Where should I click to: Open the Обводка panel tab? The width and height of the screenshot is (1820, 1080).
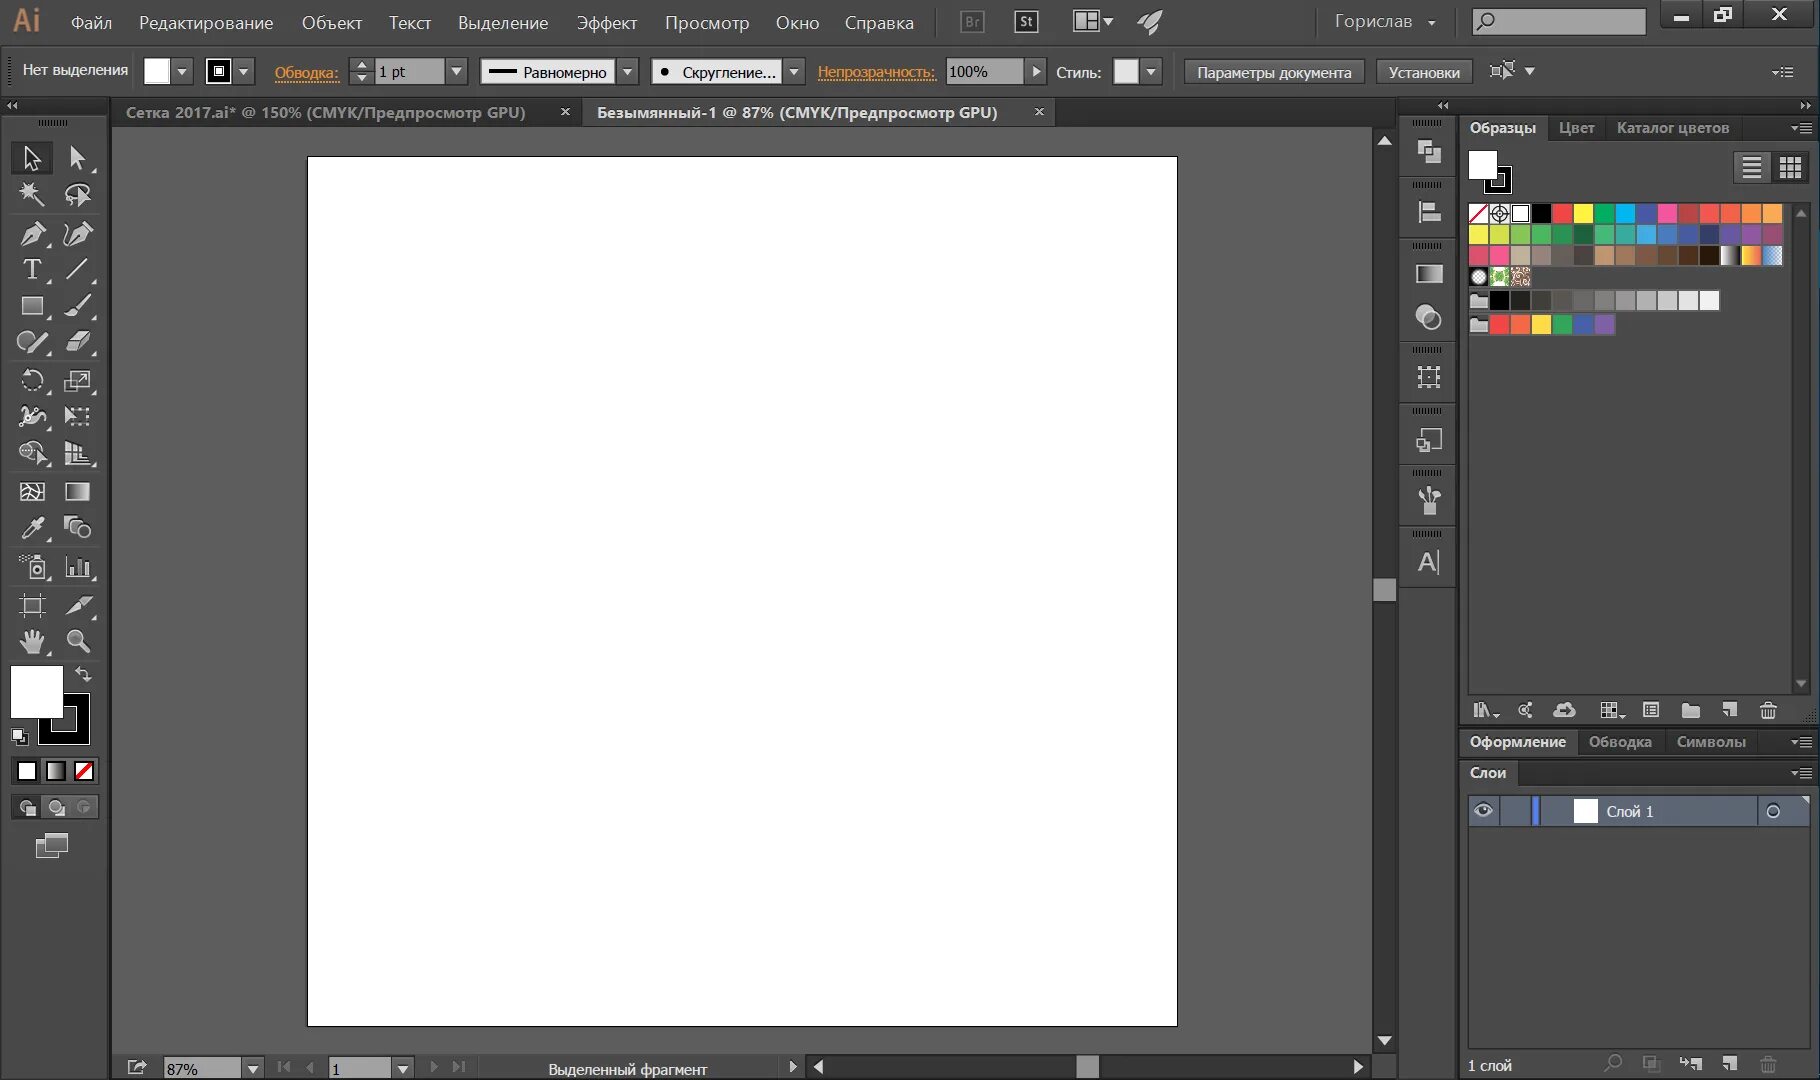[x=1620, y=742]
